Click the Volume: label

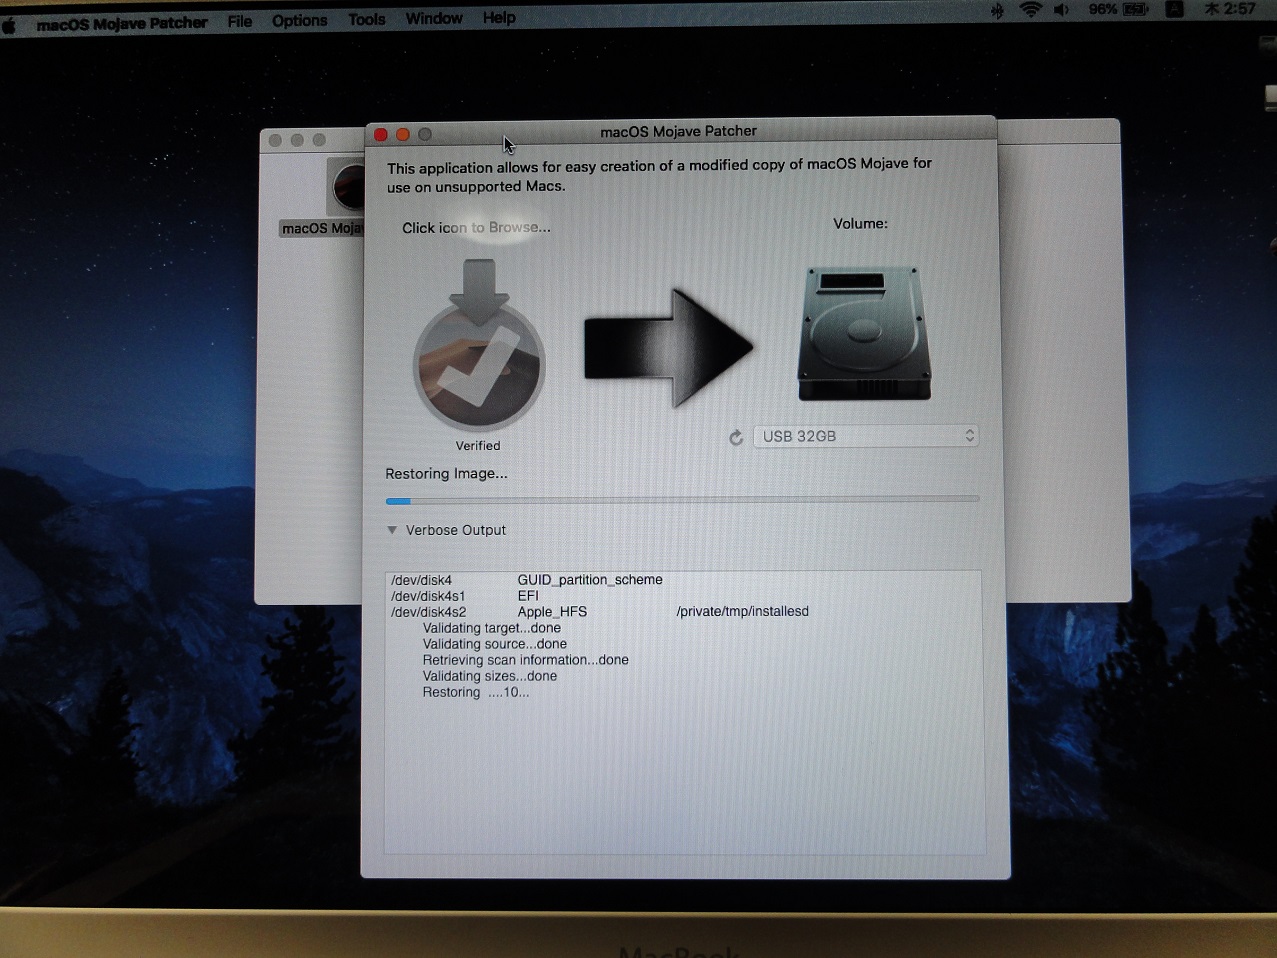861,224
